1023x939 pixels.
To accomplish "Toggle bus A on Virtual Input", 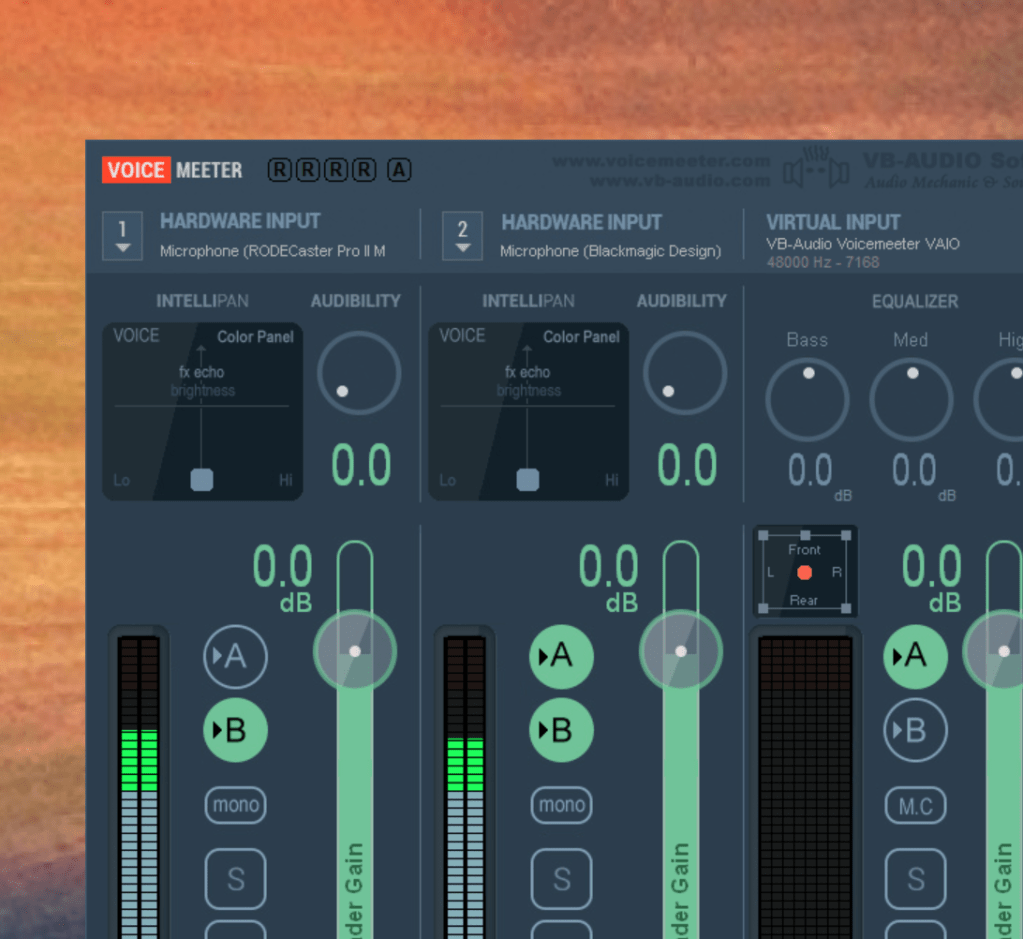I will (x=915, y=656).
